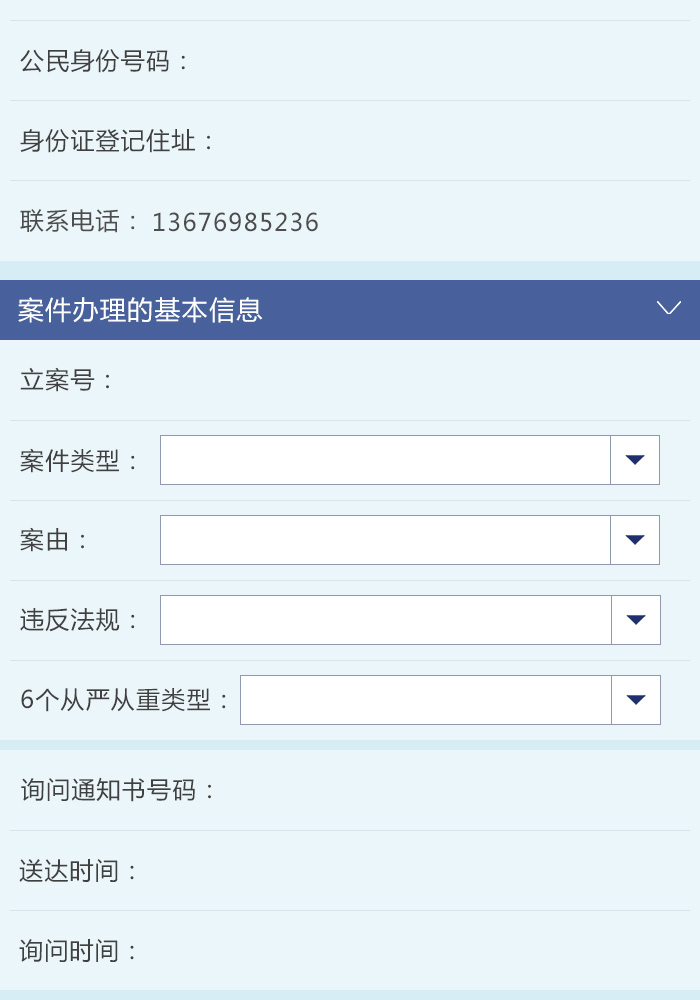This screenshot has height=1000, width=700.
Task: Collapse the 案件办理的基本信息 section chevron
Action: pos(668,308)
